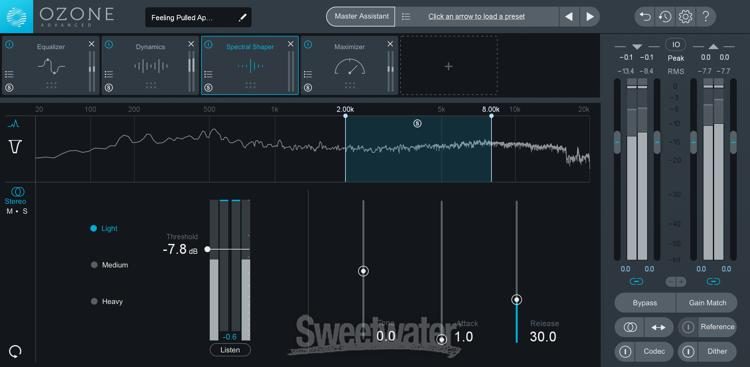Enable Gain Match
The width and height of the screenshot is (750, 367).
point(707,303)
